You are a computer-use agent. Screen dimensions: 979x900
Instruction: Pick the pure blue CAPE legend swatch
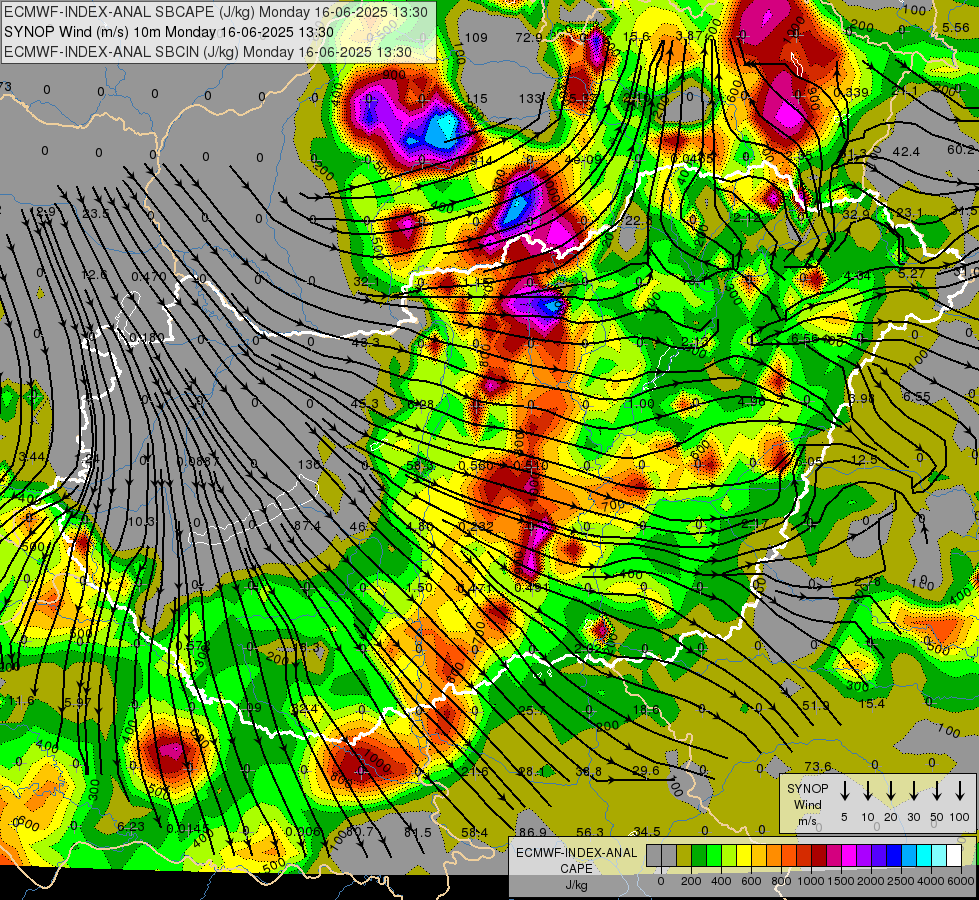(893, 856)
